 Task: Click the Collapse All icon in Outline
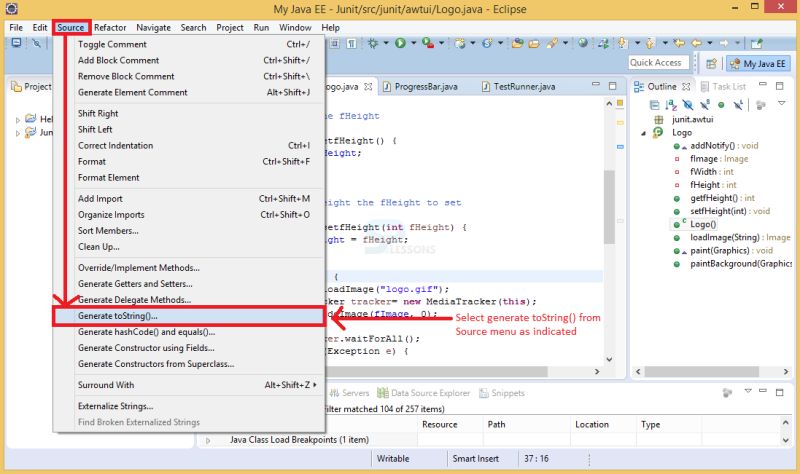tap(655, 105)
